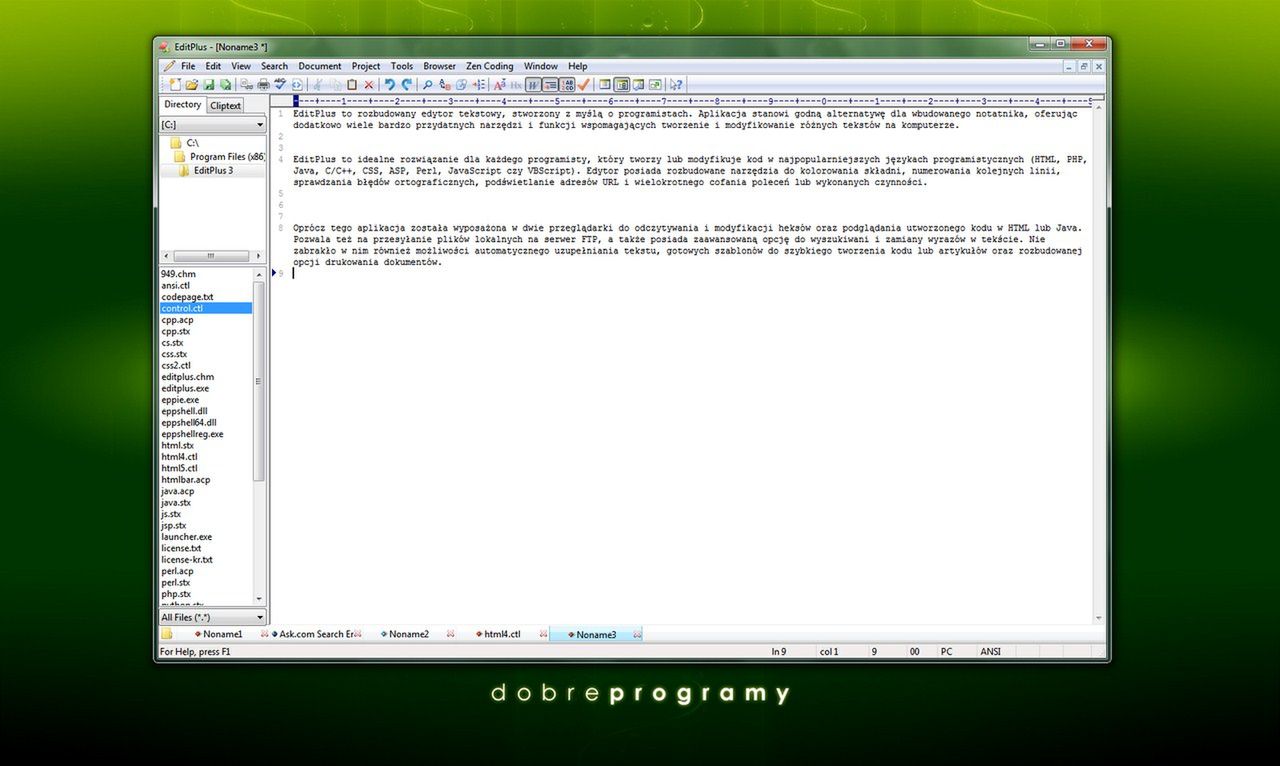Select Program Files (x86) folder in tree
Image resolution: width=1280 pixels, height=766 pixels.
point(220,157)
